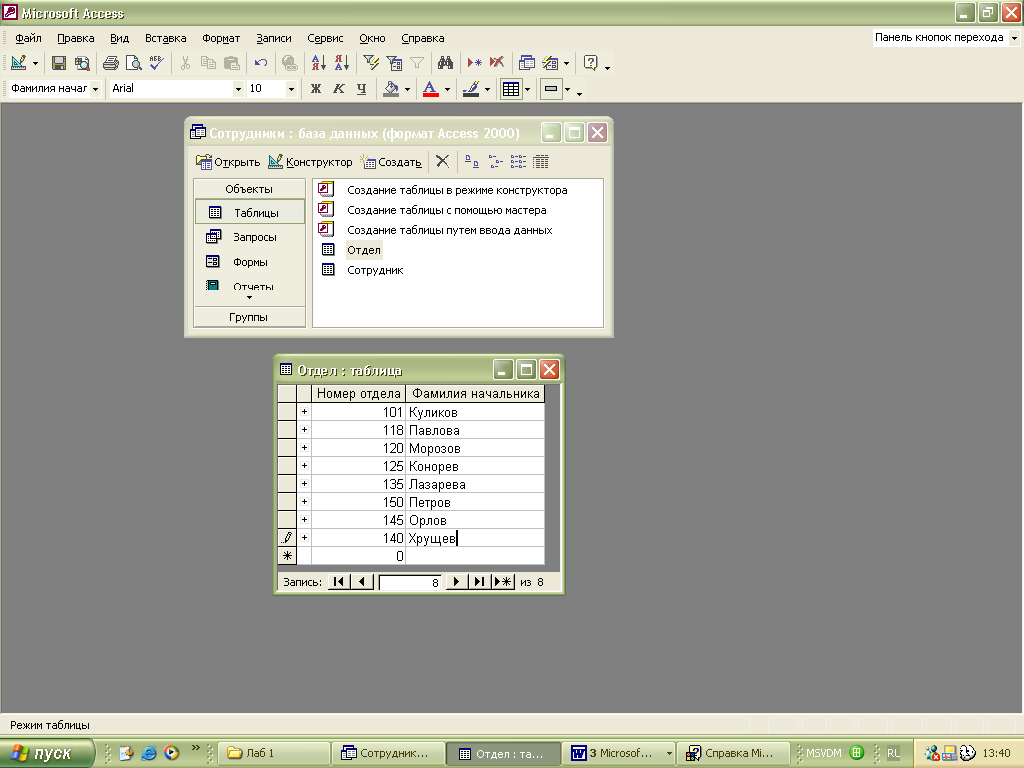Apply filter by selection icon
This screenshot has height=768, width=1024.
(x=371, y=63)
